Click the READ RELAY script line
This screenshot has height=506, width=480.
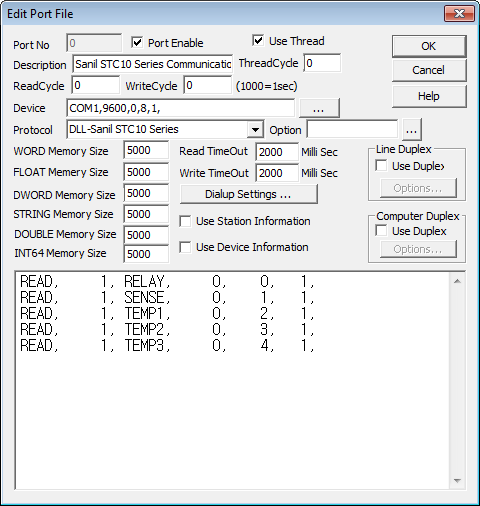pyautogui.click(x=167, y=282)
